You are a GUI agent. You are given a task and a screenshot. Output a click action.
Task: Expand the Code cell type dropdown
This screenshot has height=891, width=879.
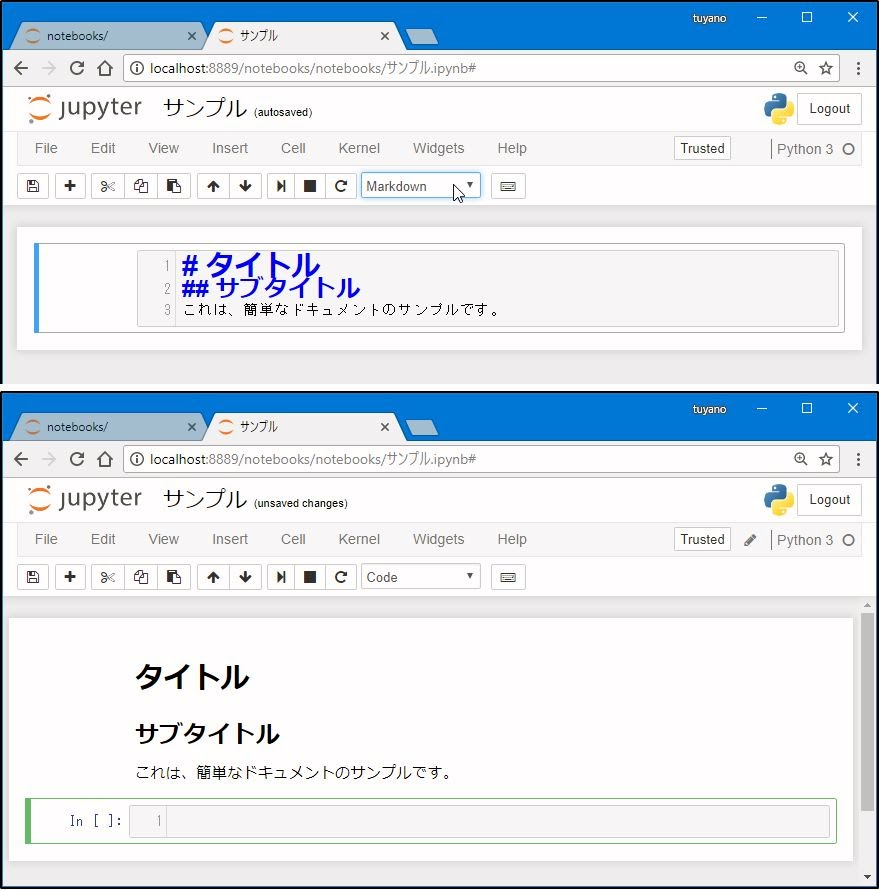pyautogui.click(x=420, y=577)
